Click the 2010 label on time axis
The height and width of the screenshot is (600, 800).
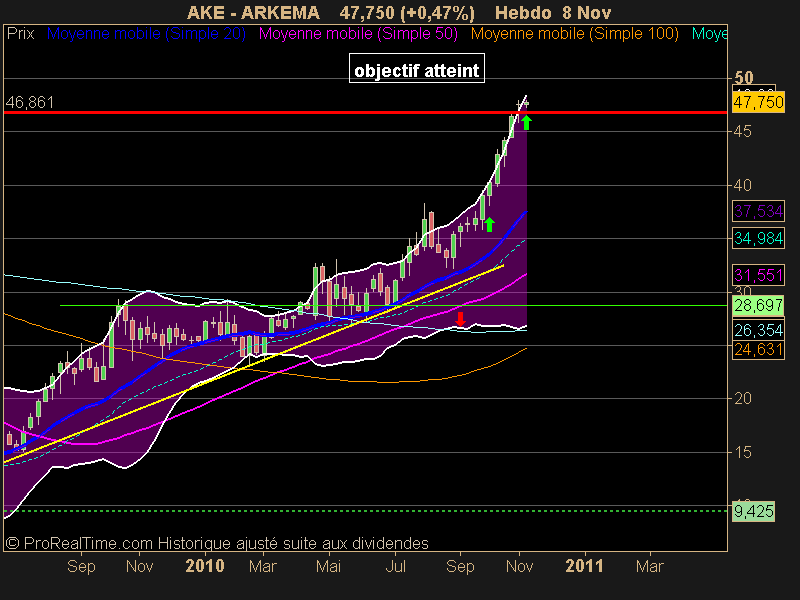[205, 566]
